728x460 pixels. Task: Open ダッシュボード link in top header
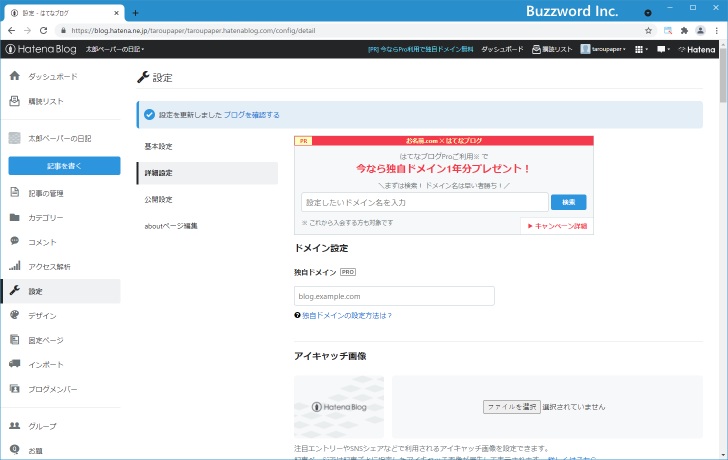(x=502, y=49)
